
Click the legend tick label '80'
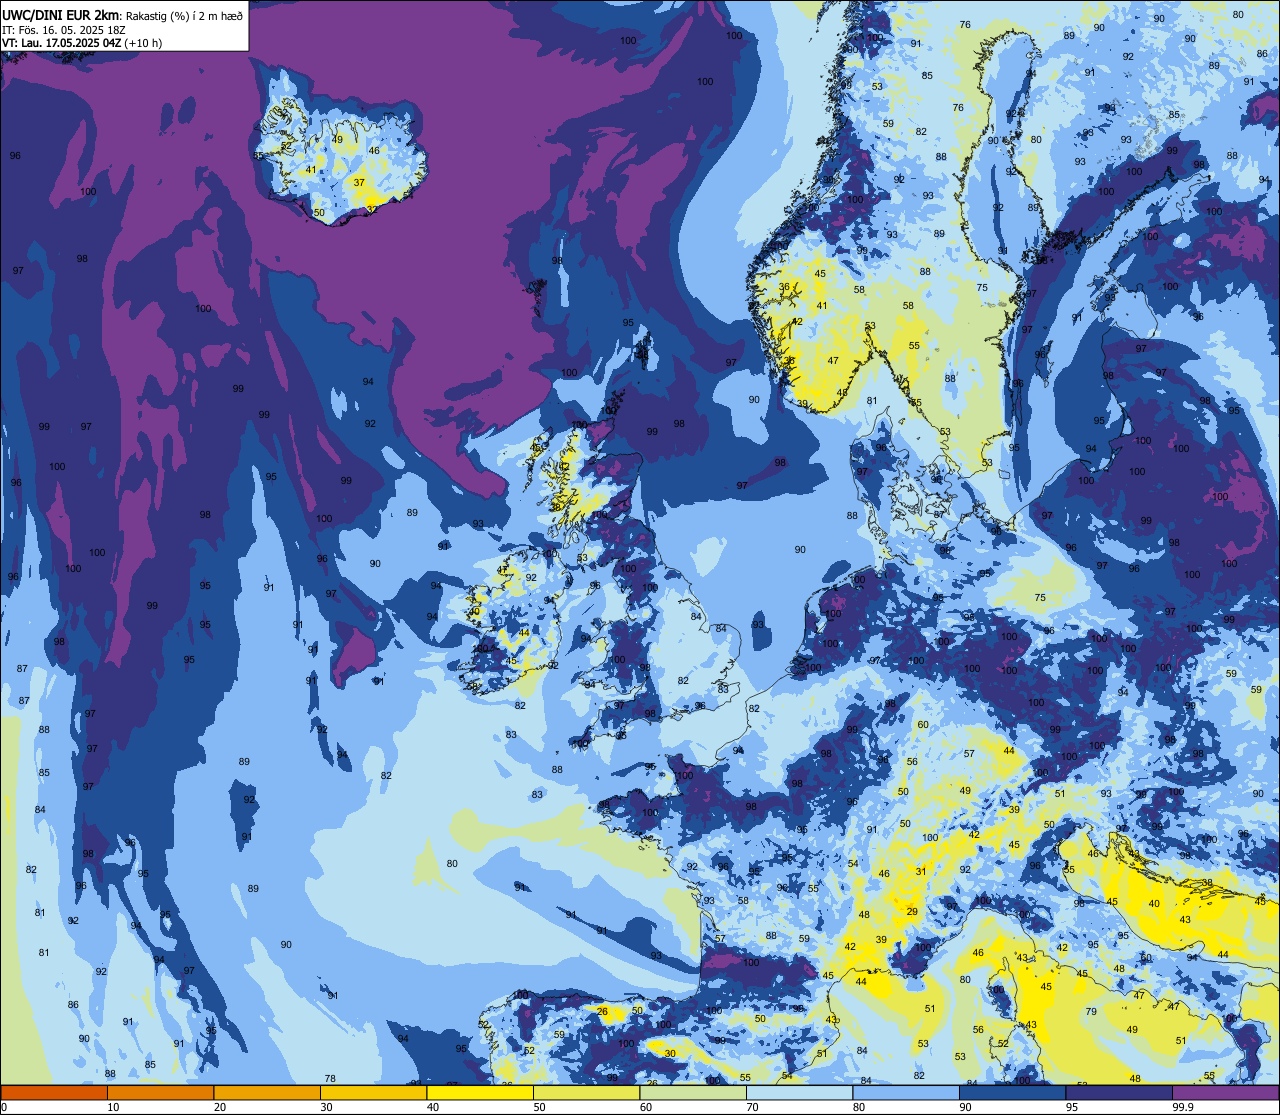point(859,1107)
